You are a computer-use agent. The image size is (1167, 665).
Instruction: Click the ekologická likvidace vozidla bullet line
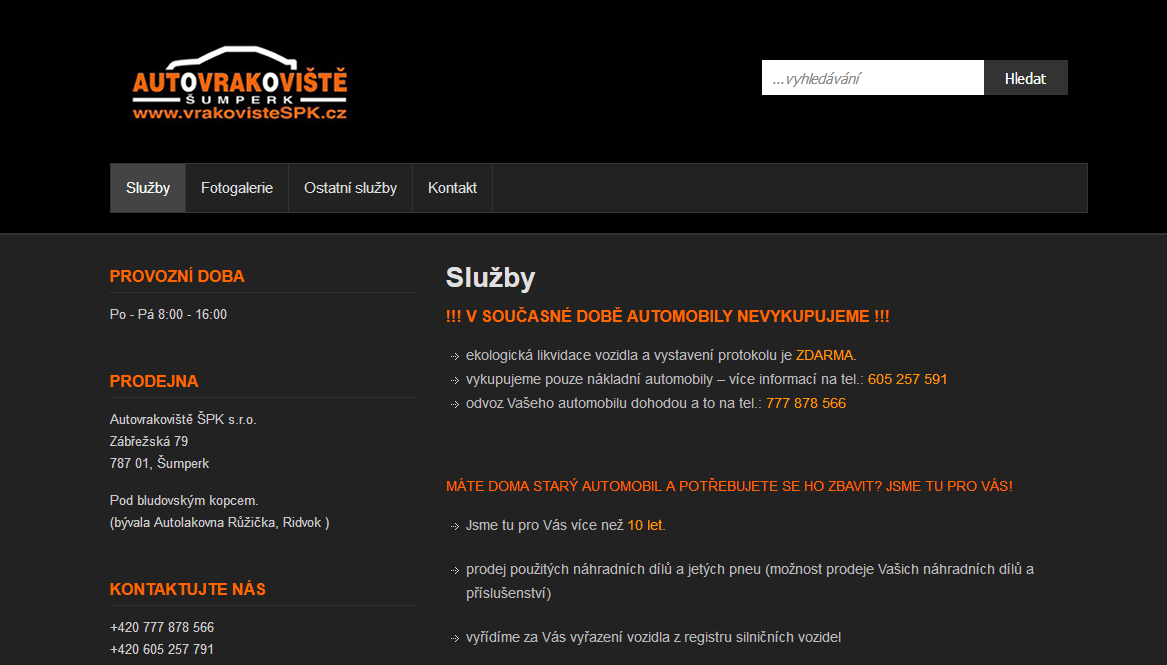point(661,356)
